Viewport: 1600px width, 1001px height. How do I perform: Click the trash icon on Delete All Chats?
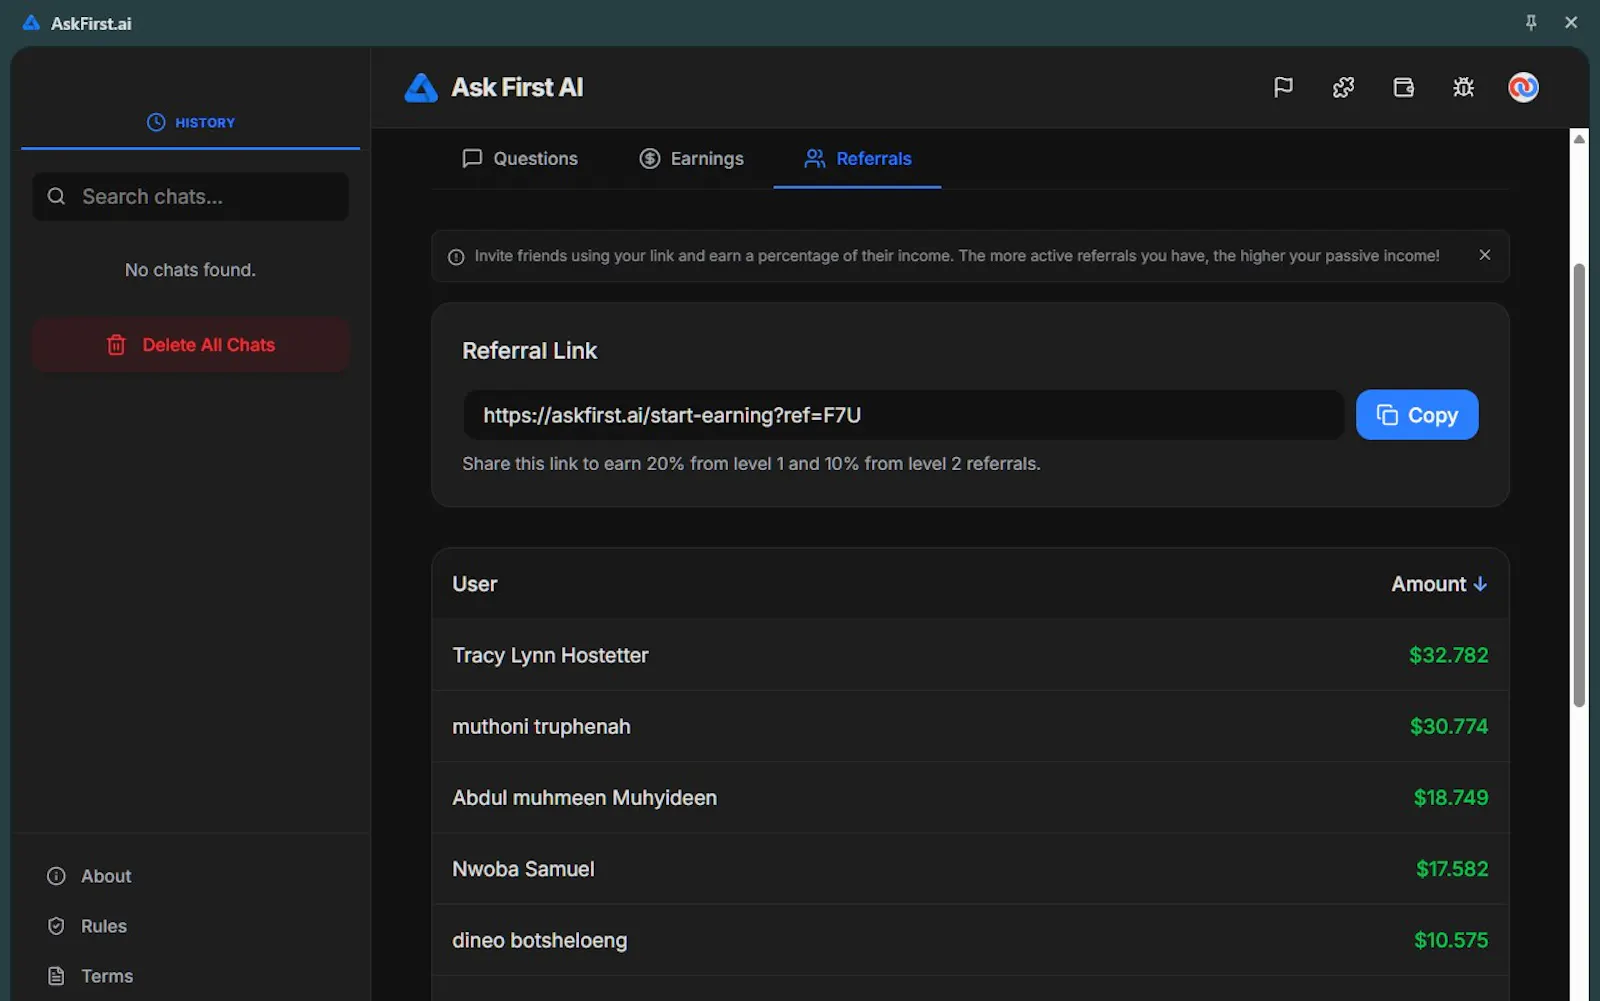point(116,345)
